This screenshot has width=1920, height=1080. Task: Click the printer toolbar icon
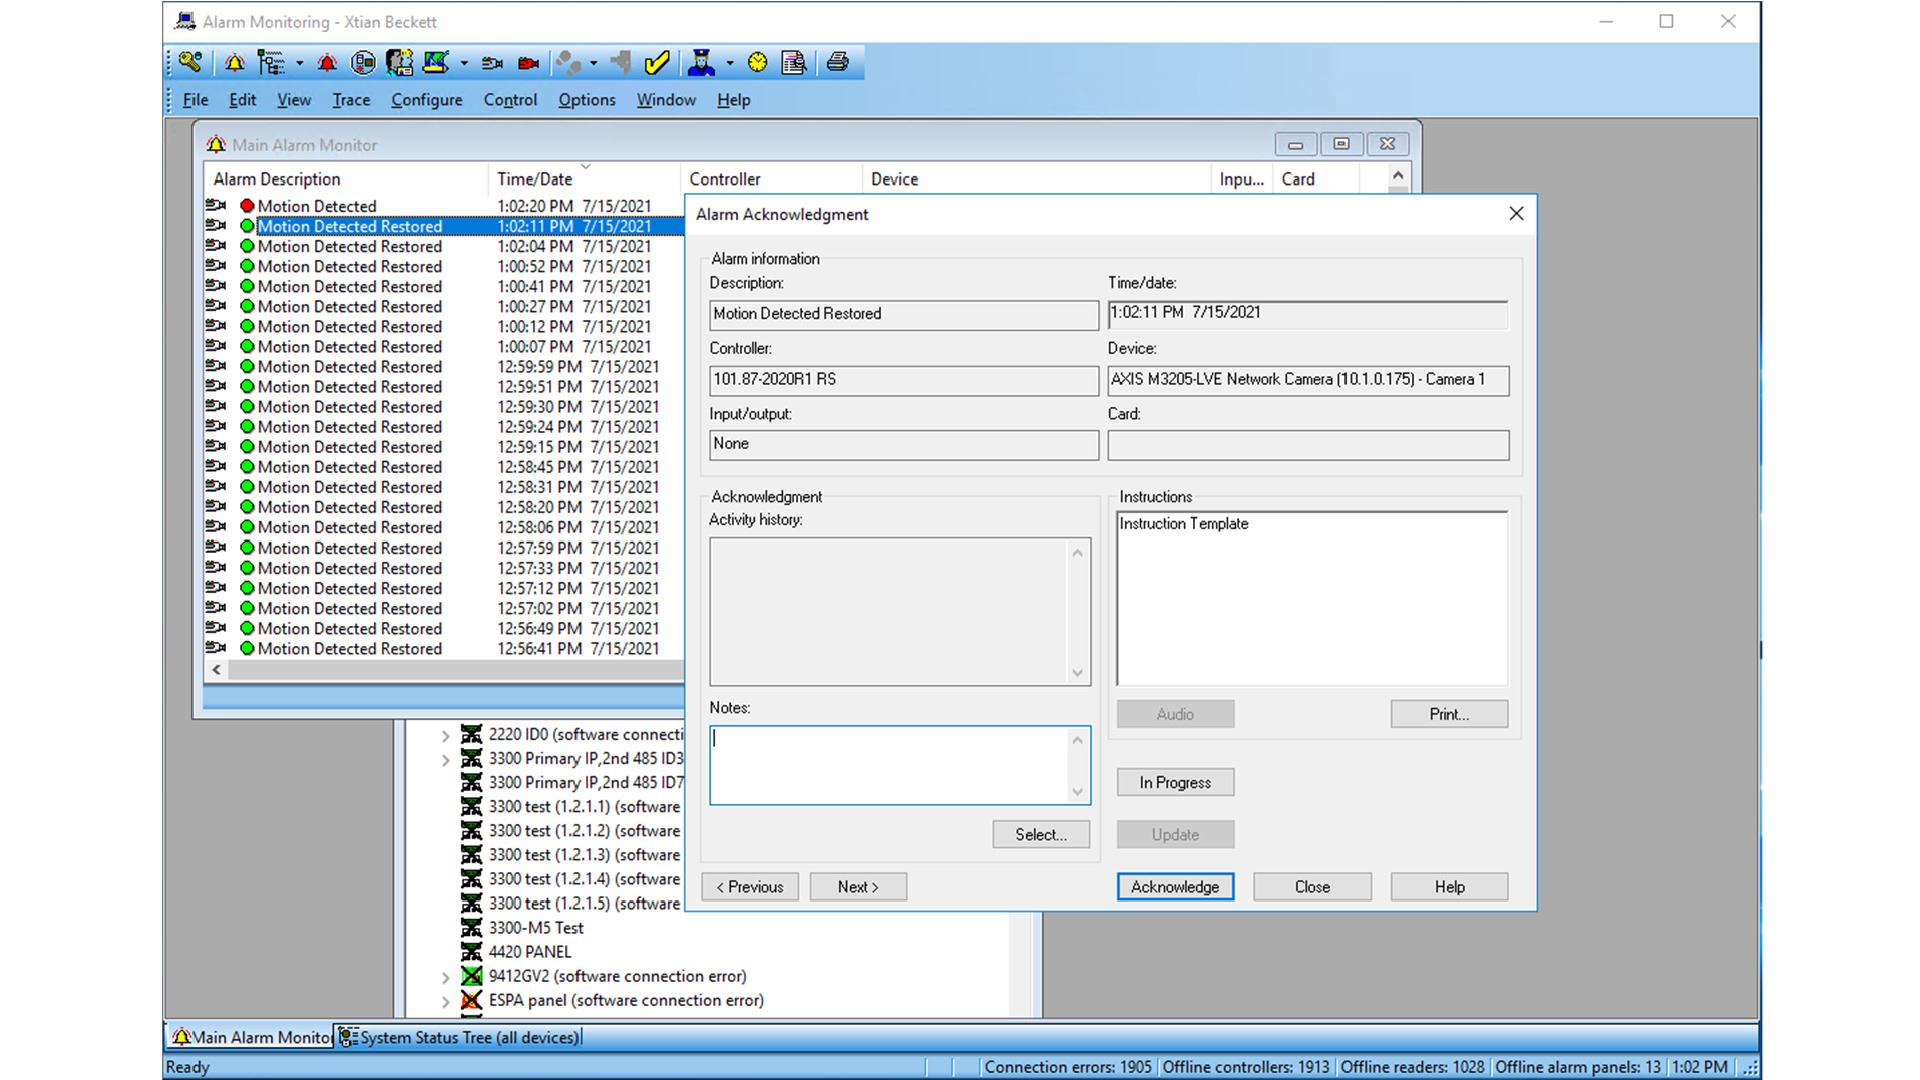838,63
